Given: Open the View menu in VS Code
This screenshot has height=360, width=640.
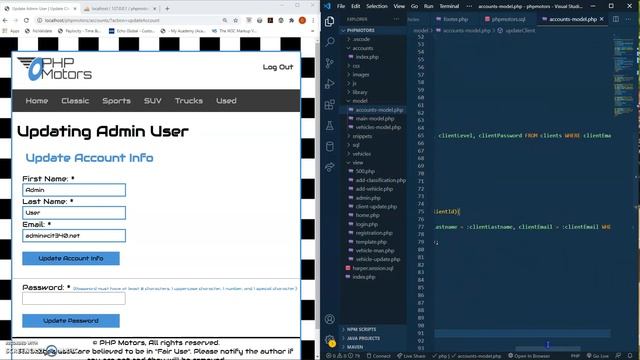Looking at the screenshot, I should (399, 6).
